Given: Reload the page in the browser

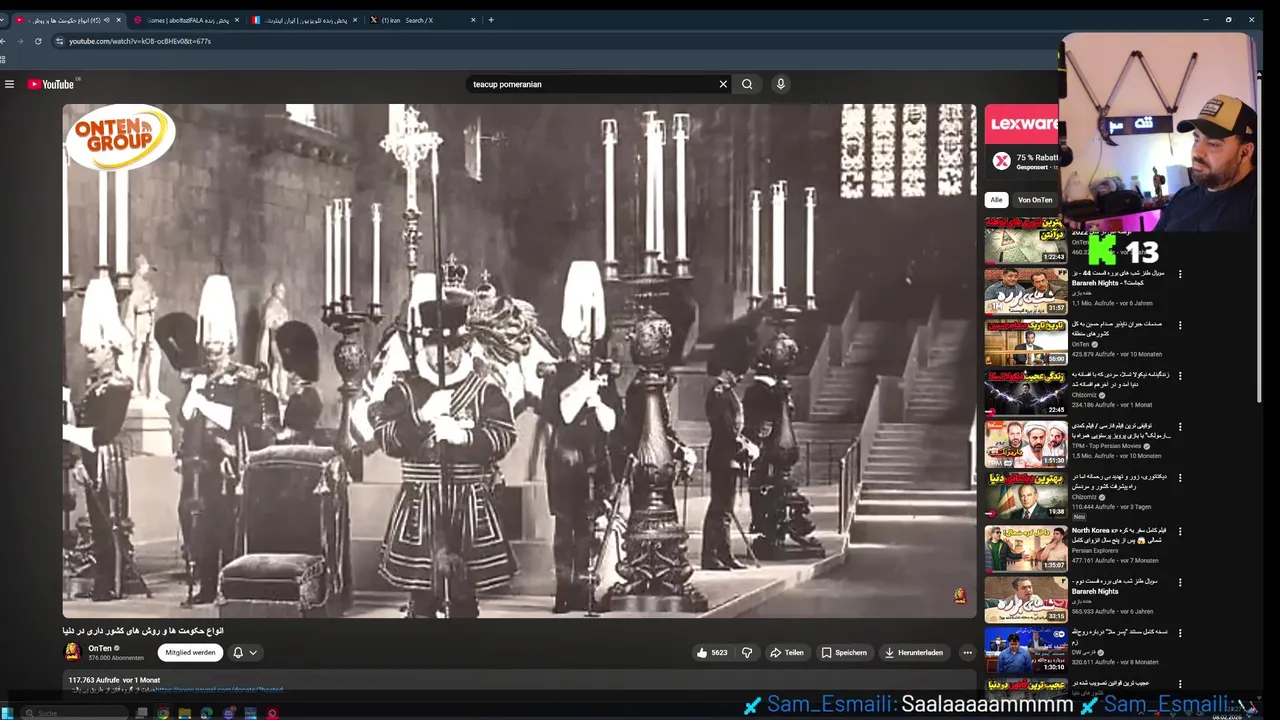Looking at the screenshot, I should click(x=38, y=41).
